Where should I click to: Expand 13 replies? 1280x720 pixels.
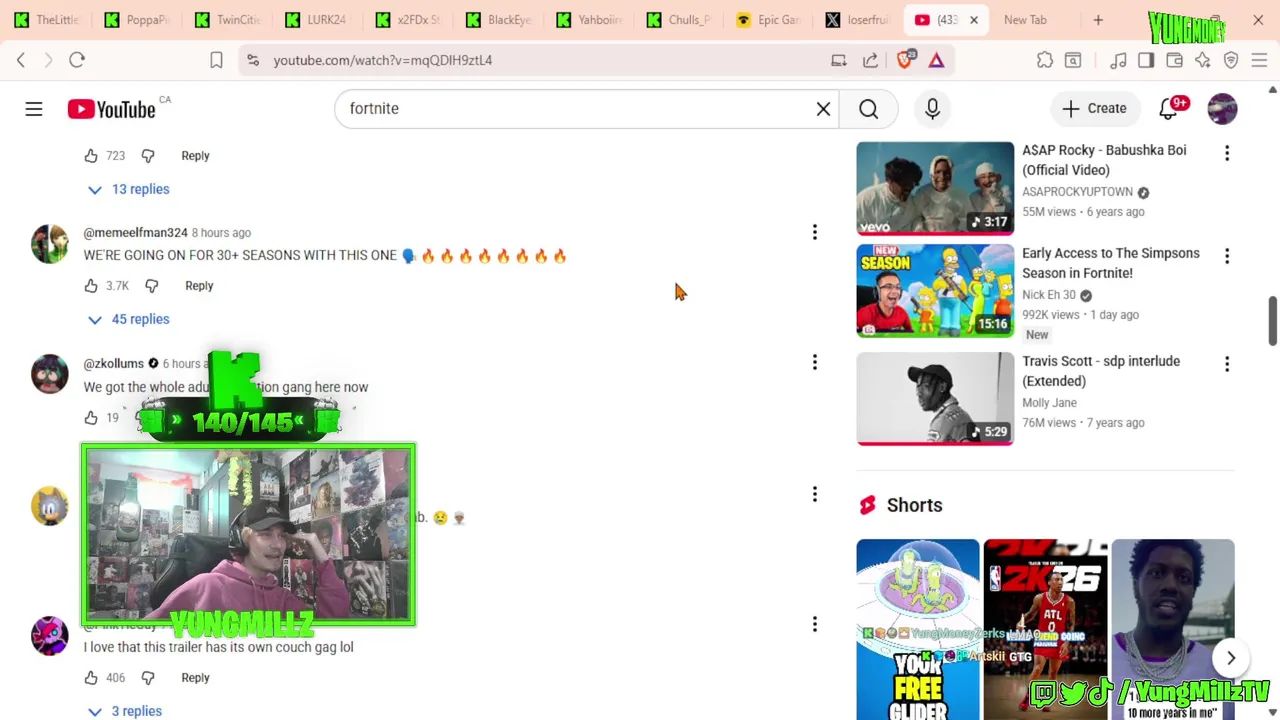click(128, 189)
